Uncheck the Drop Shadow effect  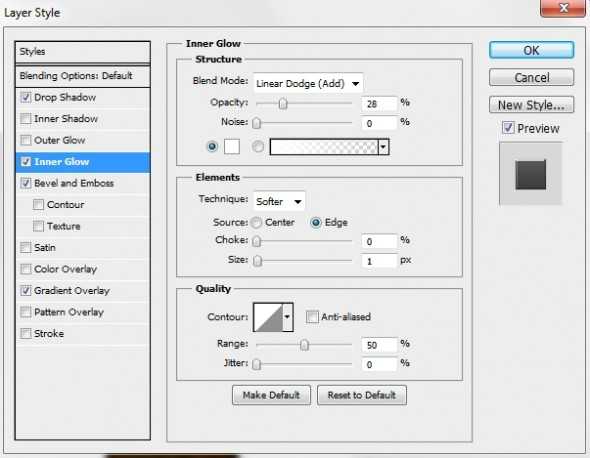(26, 97)
